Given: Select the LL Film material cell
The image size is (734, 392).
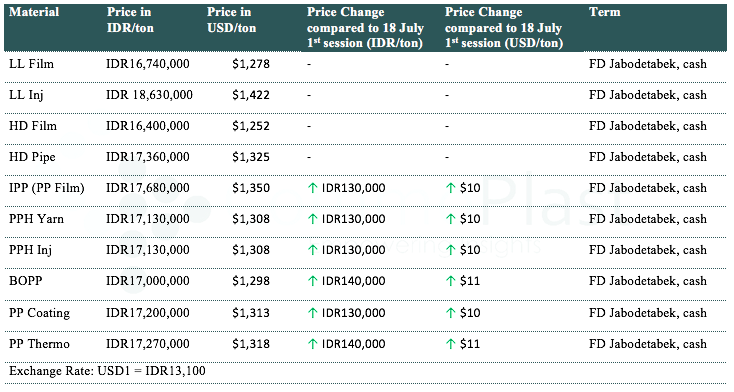Looking at the screenshot, I should pyautogui.click(x=31, y=64).
